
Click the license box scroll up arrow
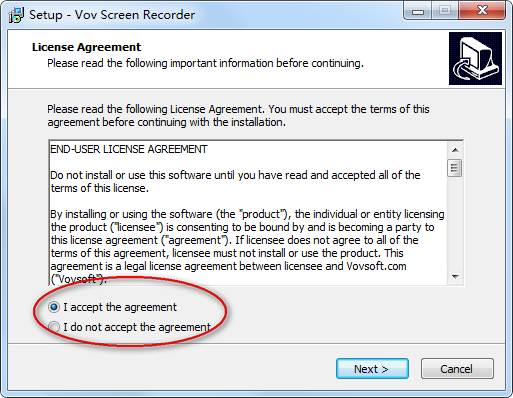(455, 150)
